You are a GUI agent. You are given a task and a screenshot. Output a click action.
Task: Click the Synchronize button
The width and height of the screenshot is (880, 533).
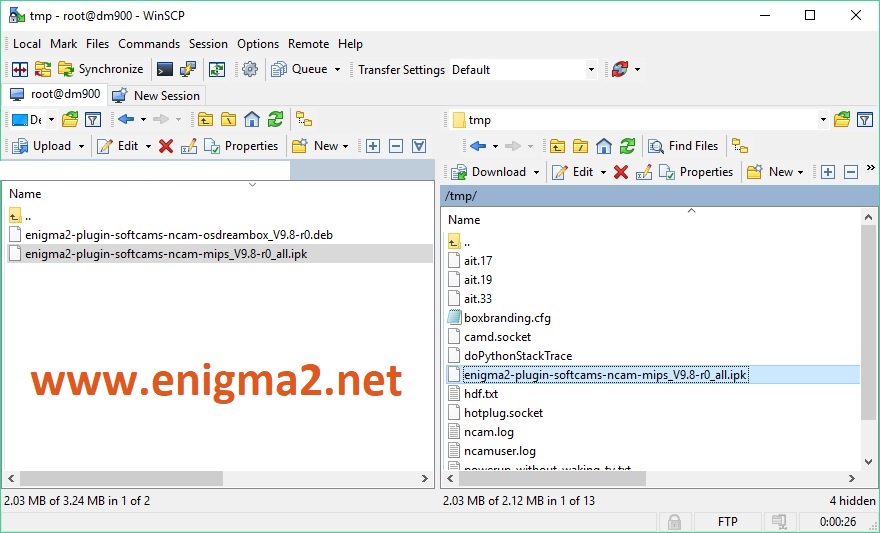100,70
